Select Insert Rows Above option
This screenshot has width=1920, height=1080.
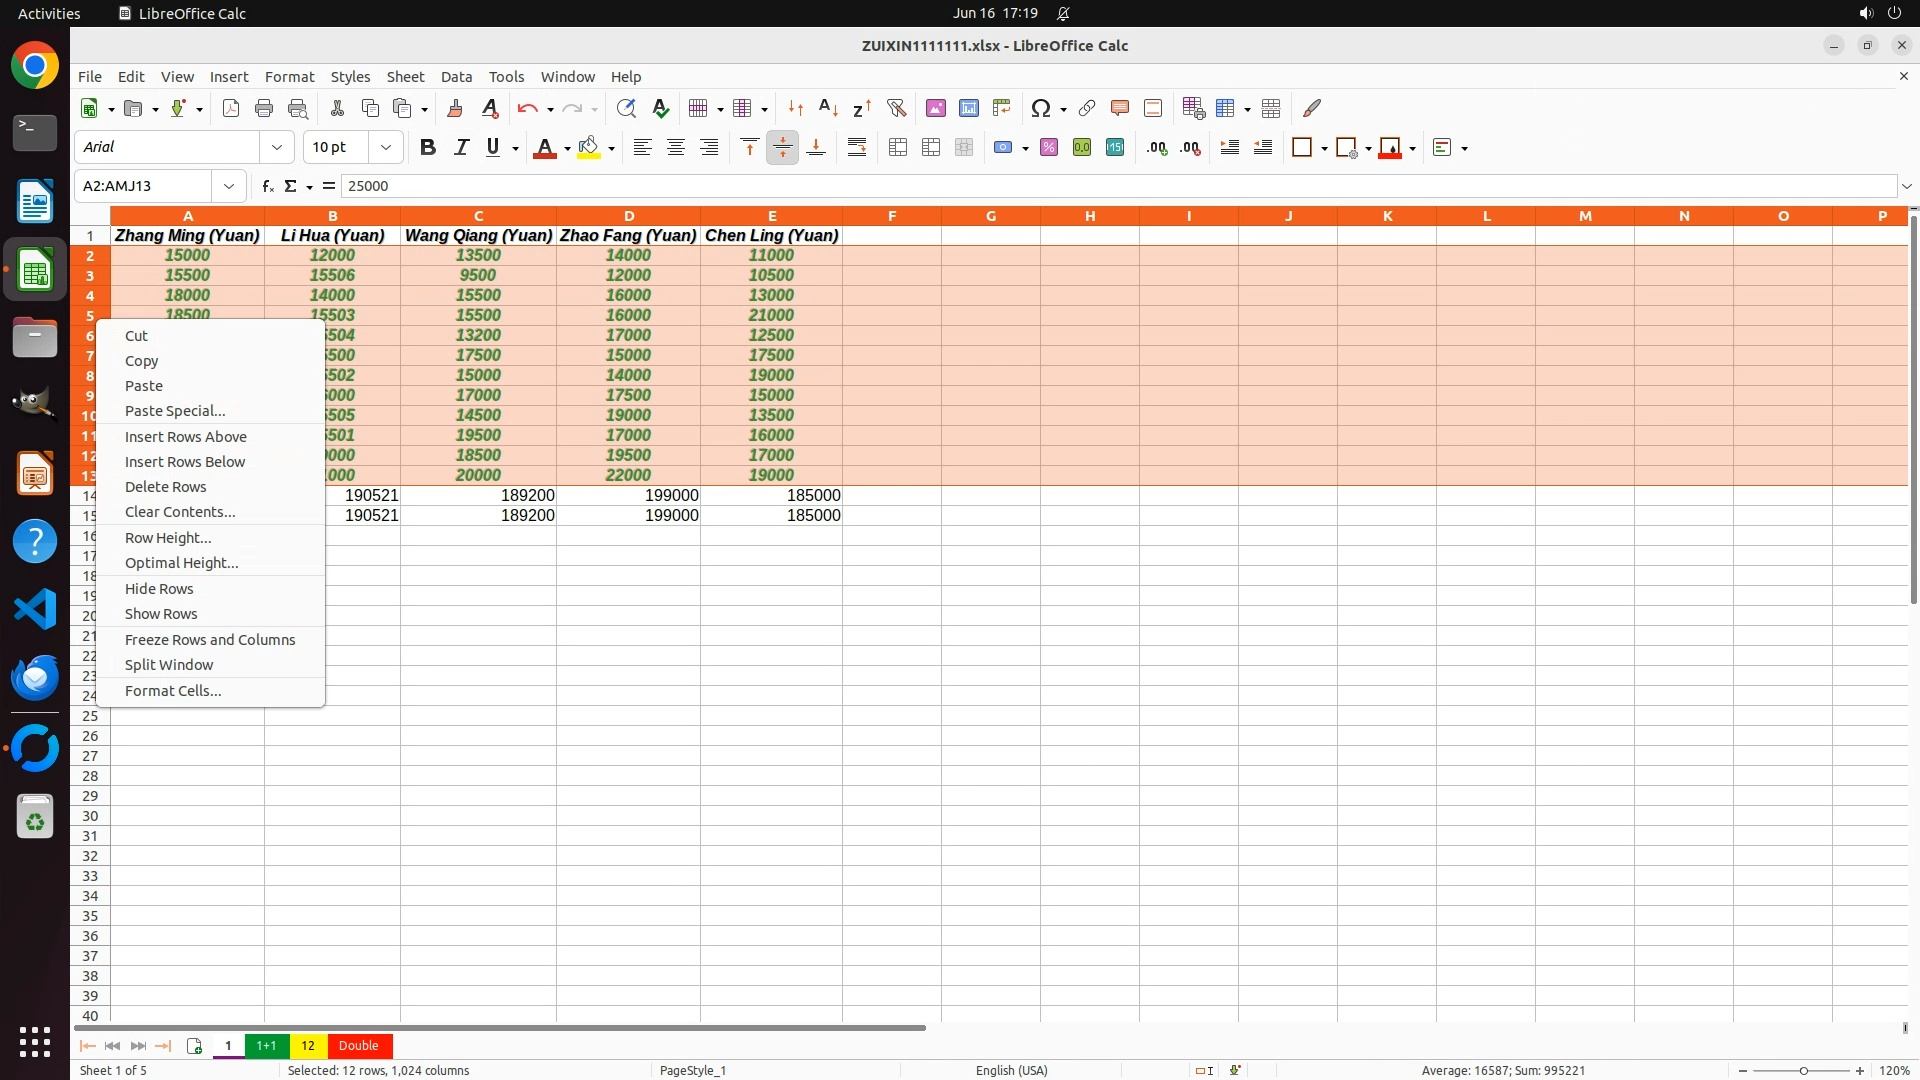point(185,437)
